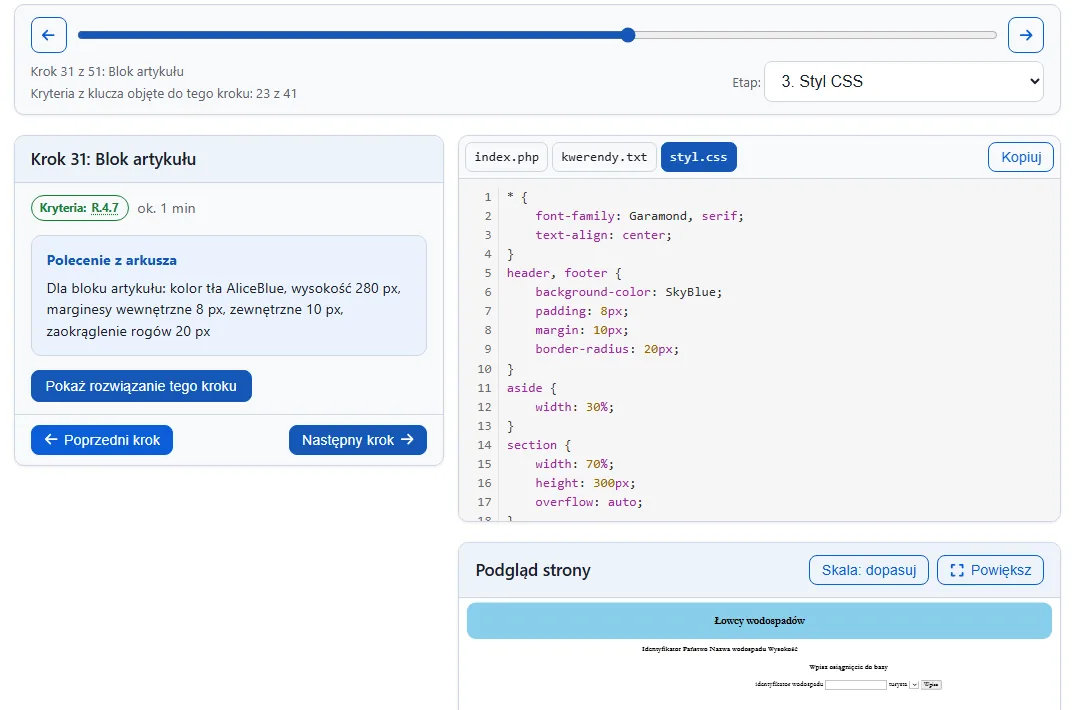The width and height of the screenshot is (1075, 710).
Task: Click the 'background-color: SkyBlue;' code line
Action: point(629,292)
